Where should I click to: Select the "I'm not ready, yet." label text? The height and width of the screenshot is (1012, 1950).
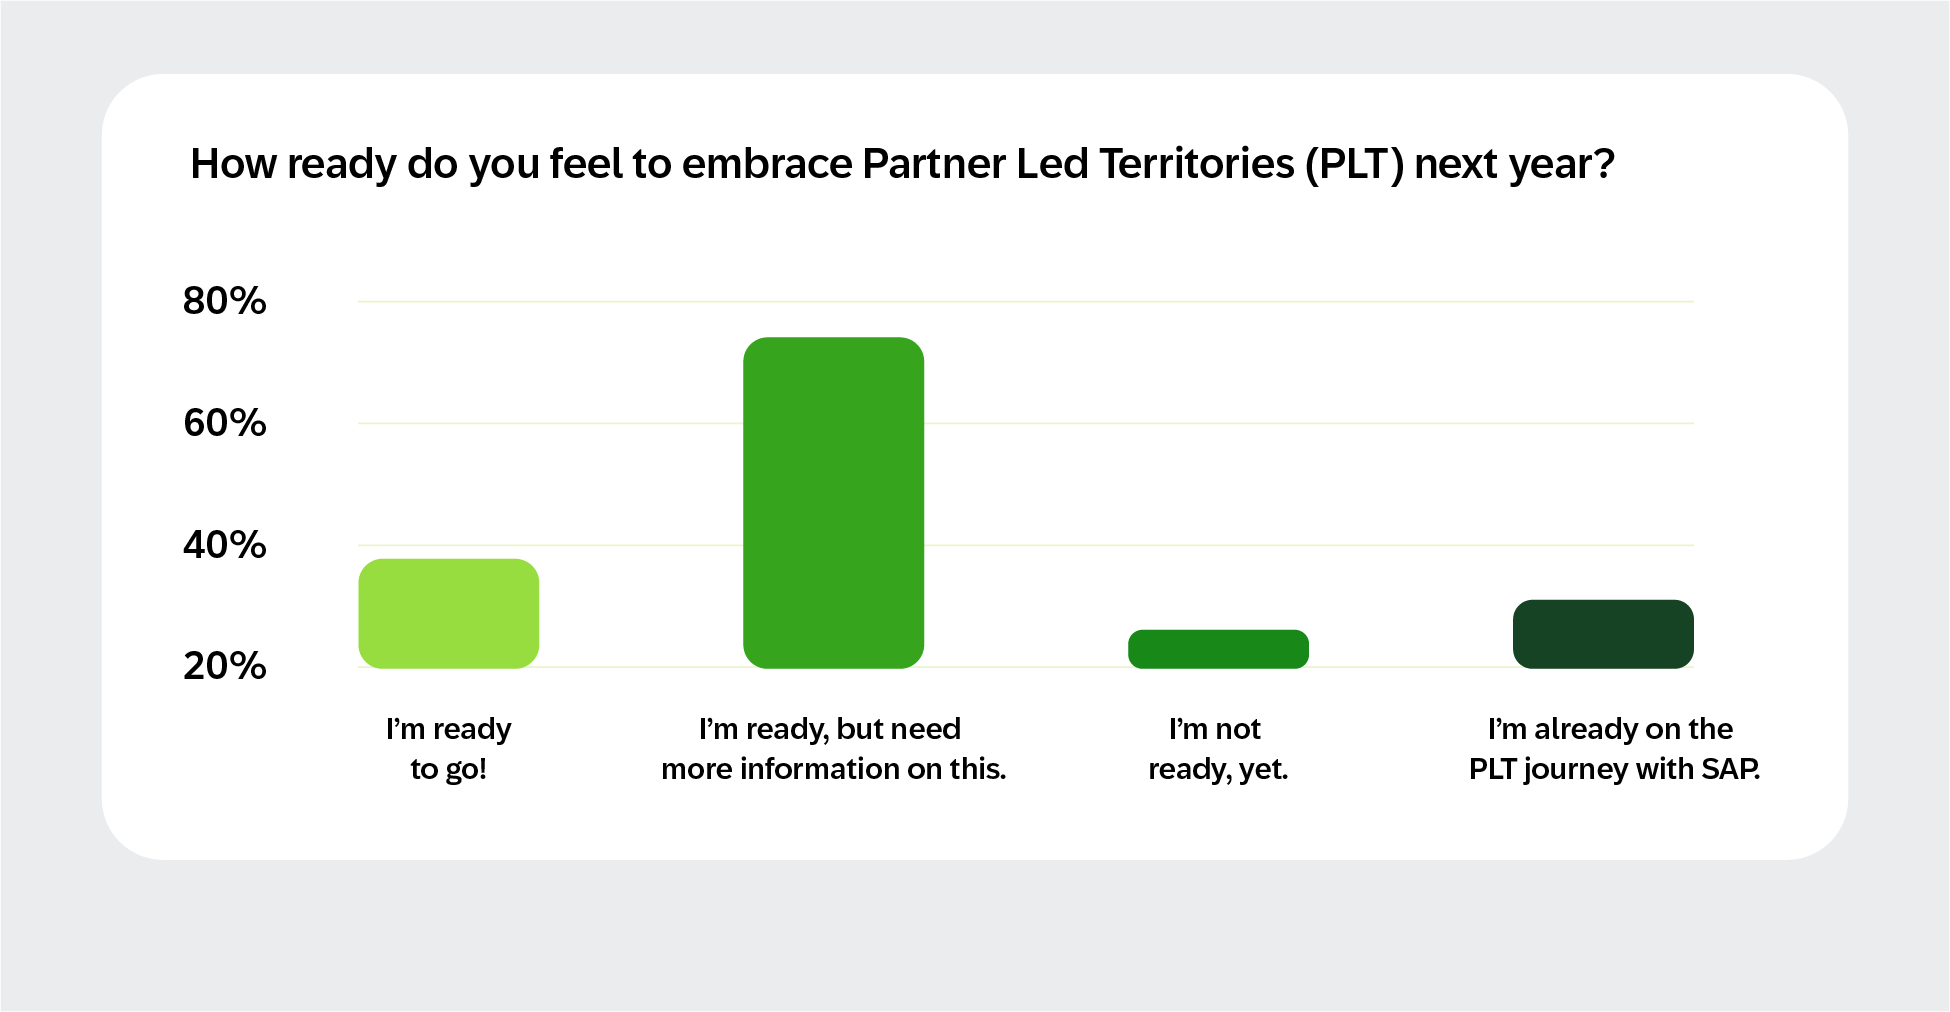pos(1217,748)
